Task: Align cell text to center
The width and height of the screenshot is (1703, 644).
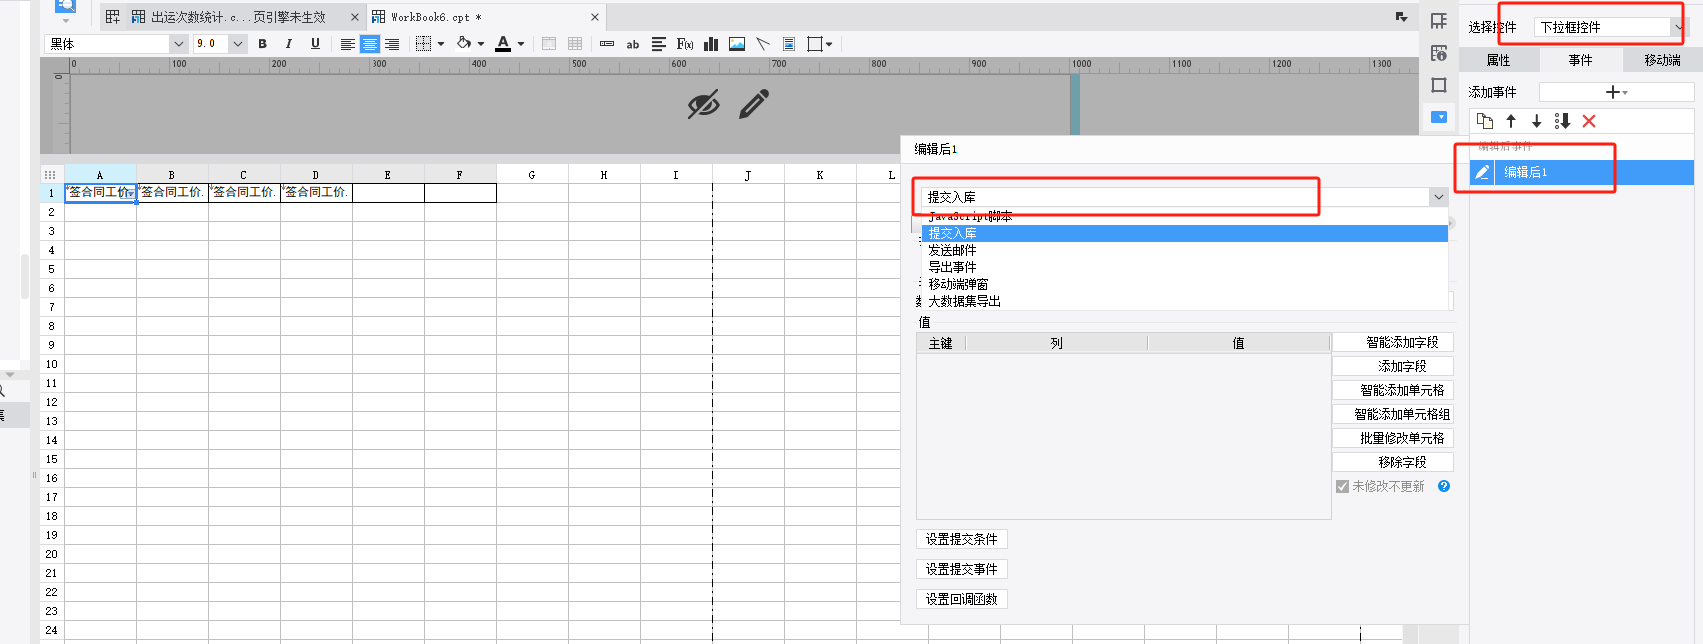Action: click(x=370, y=44)
